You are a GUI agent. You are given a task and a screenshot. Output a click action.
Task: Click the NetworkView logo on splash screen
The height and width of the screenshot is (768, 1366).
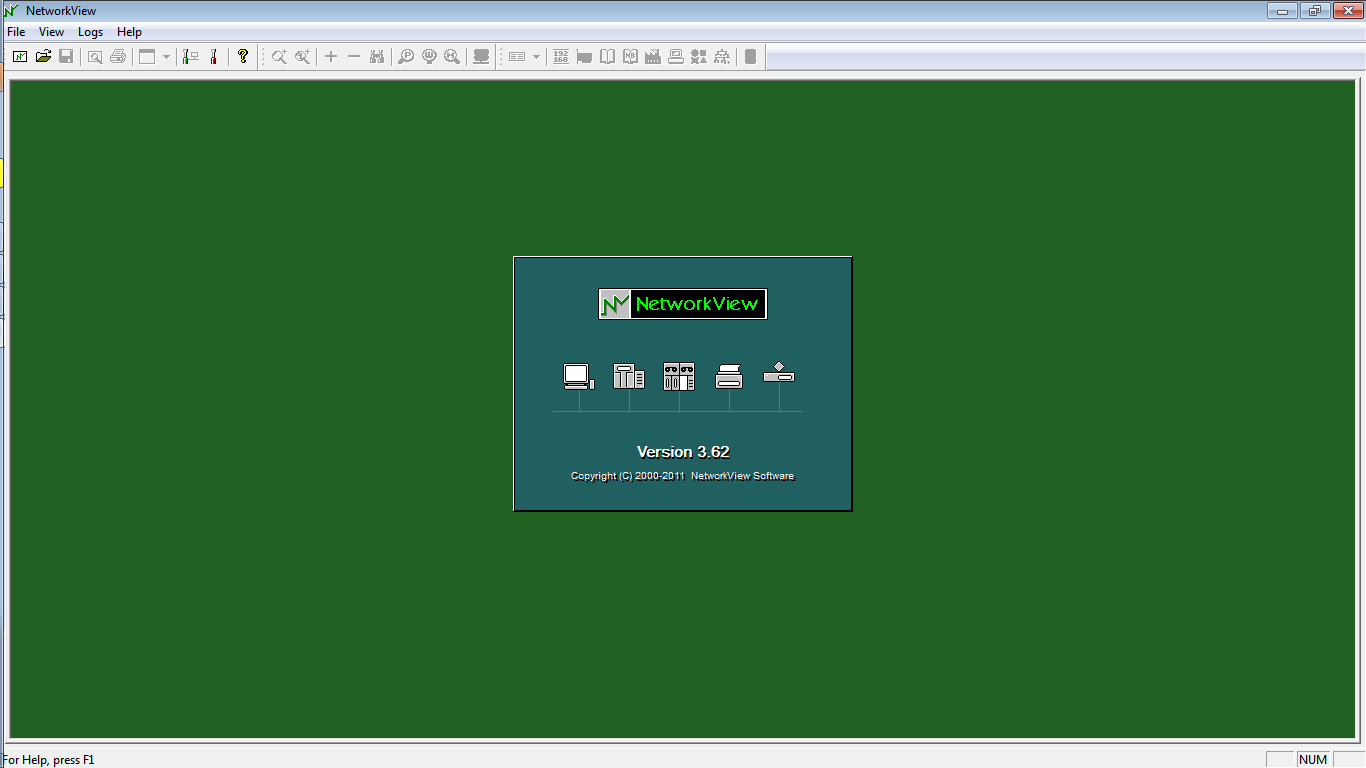tap(682, 304)
